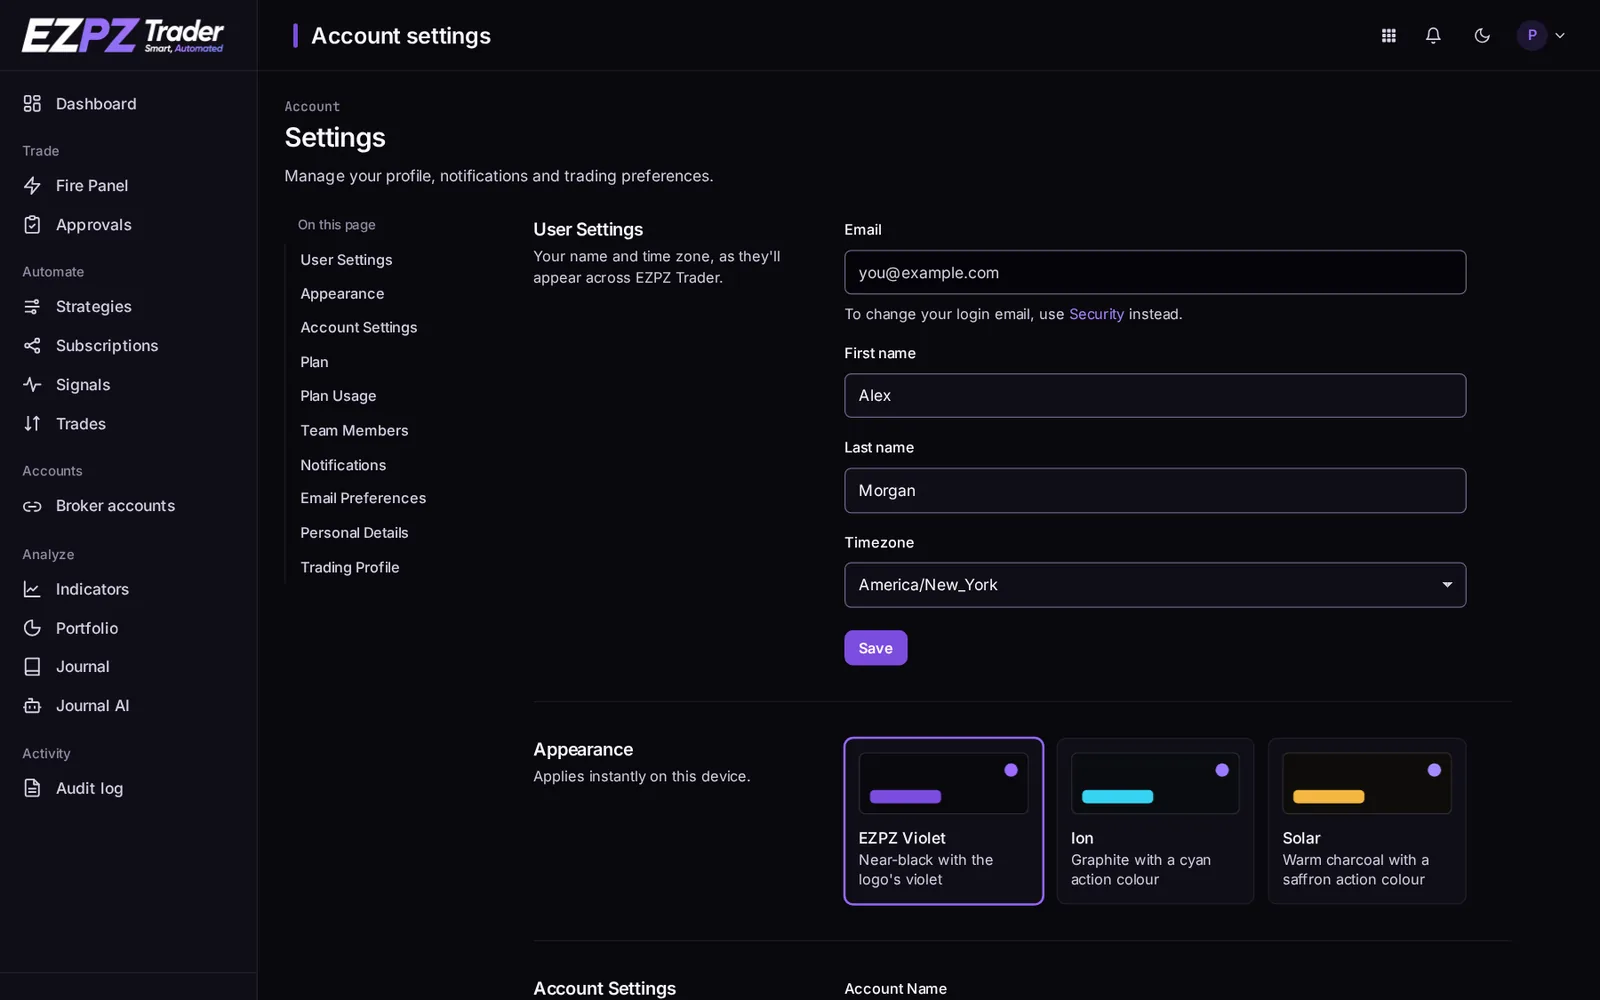This screenshot has height=1000, width=1600.
Task: Click the Journal AI robot icon
Action: tap(32, 706)
